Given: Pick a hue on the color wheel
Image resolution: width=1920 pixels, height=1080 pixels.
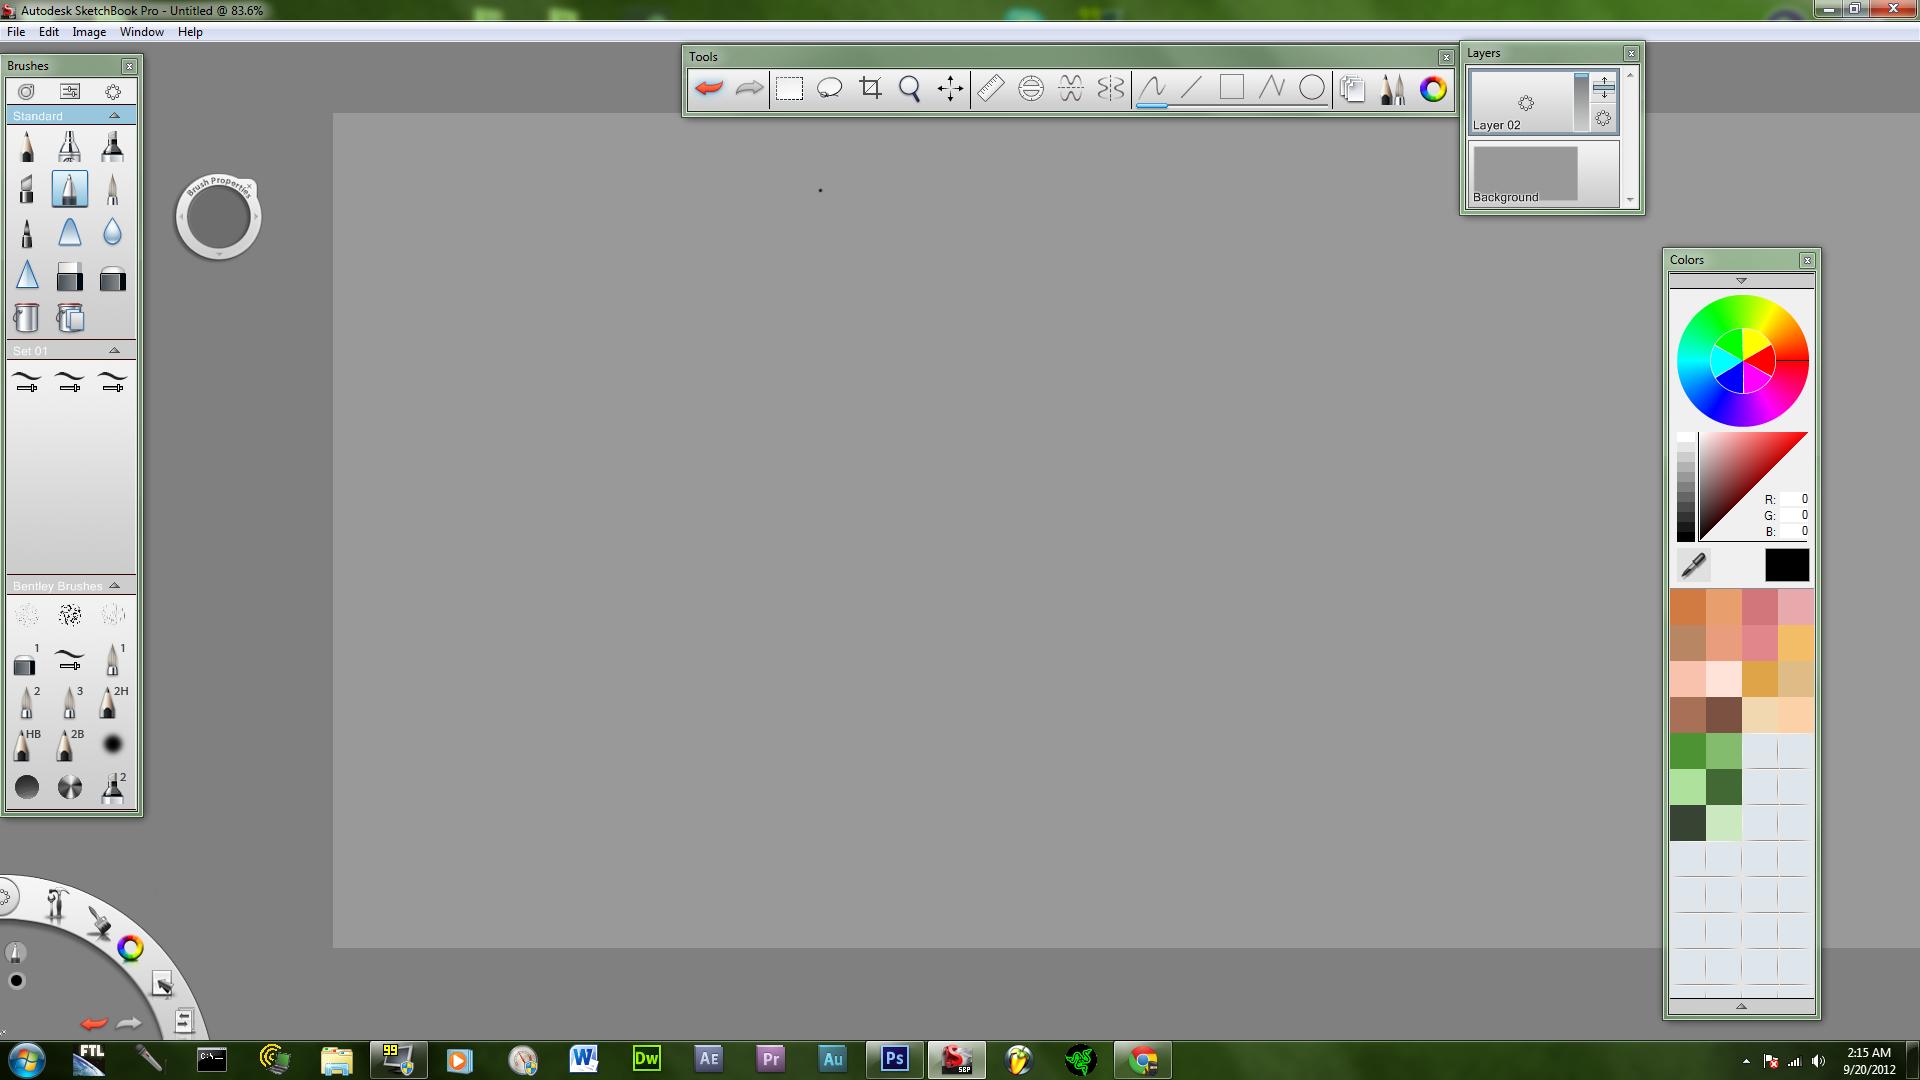Looking at the screenshot, I should (x=1742, y=360).
